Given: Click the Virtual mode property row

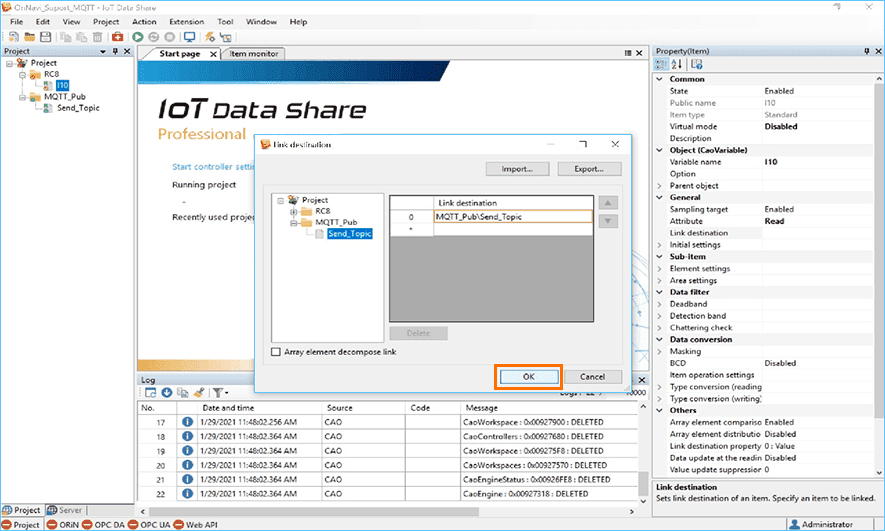Looking at the screenshot, I should click(765, 126).
